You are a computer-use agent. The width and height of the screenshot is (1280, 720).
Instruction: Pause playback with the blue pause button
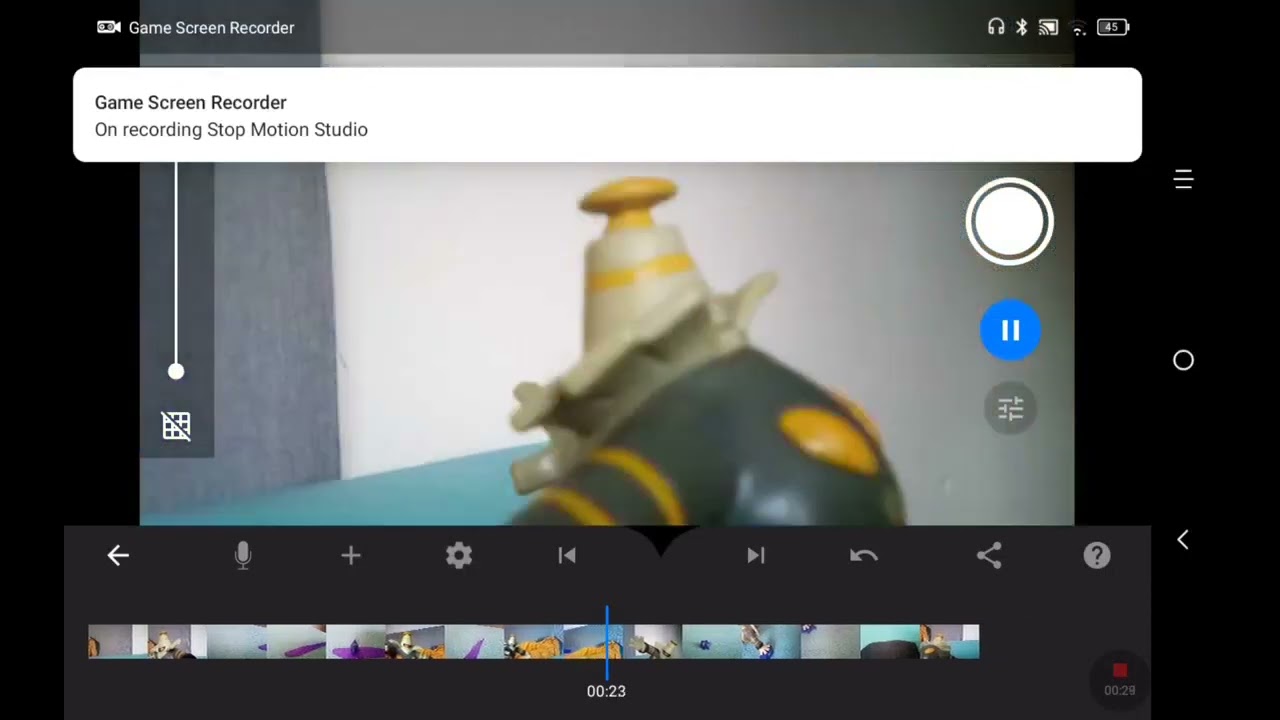tap(1010, 330)
